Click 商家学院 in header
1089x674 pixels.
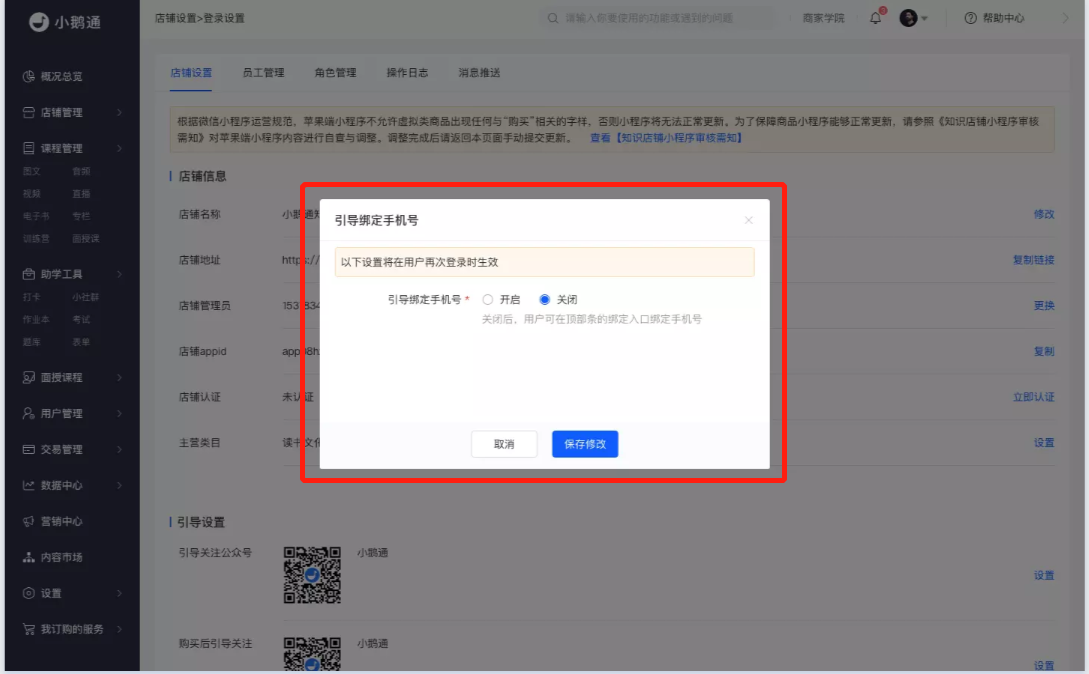[x=824, y=18]
